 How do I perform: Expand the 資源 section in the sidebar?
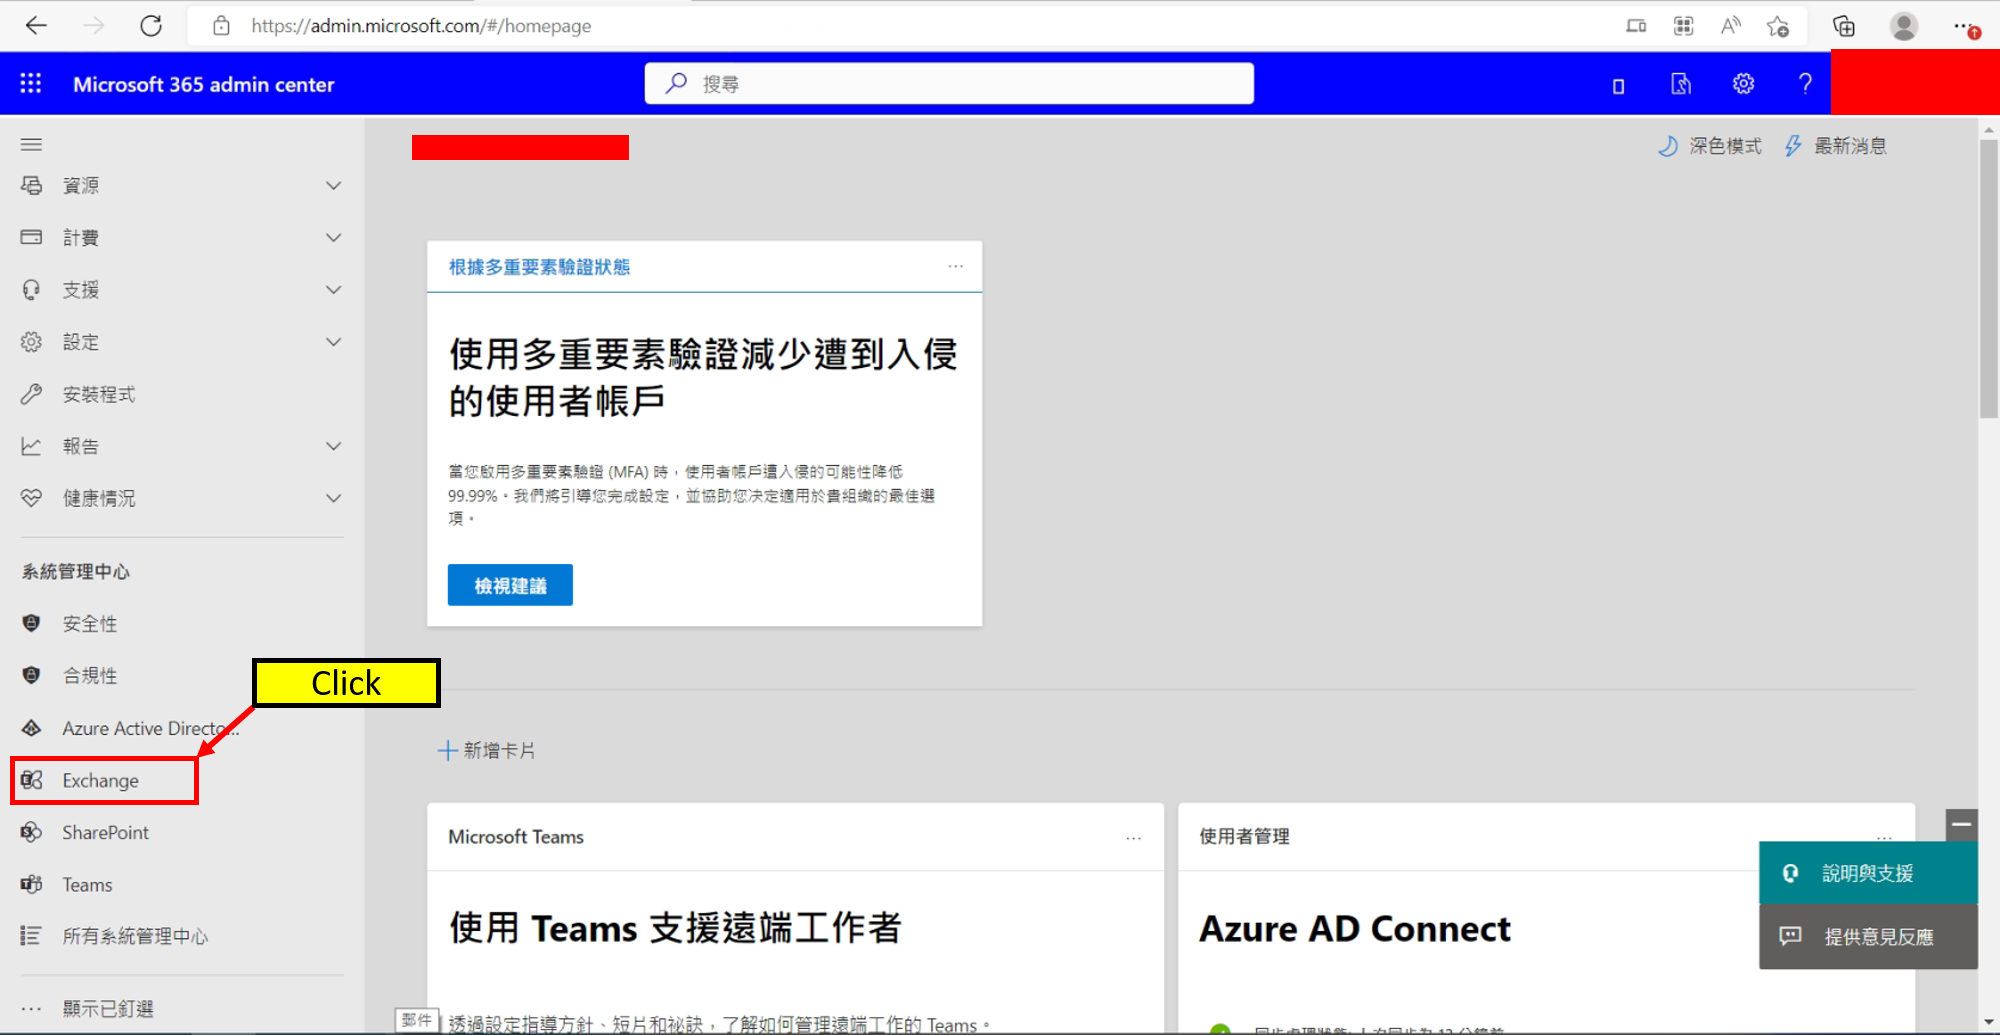80,185
